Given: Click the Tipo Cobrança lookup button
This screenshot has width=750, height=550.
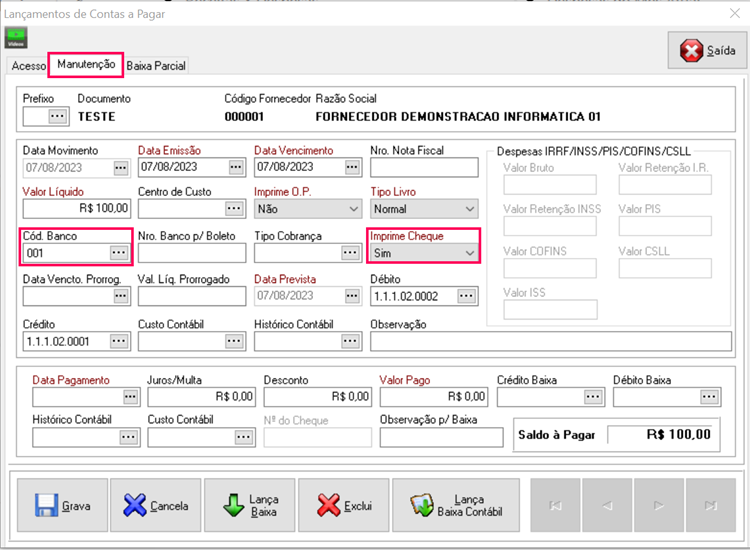Looking at the screenshot, I should point(352,253).
